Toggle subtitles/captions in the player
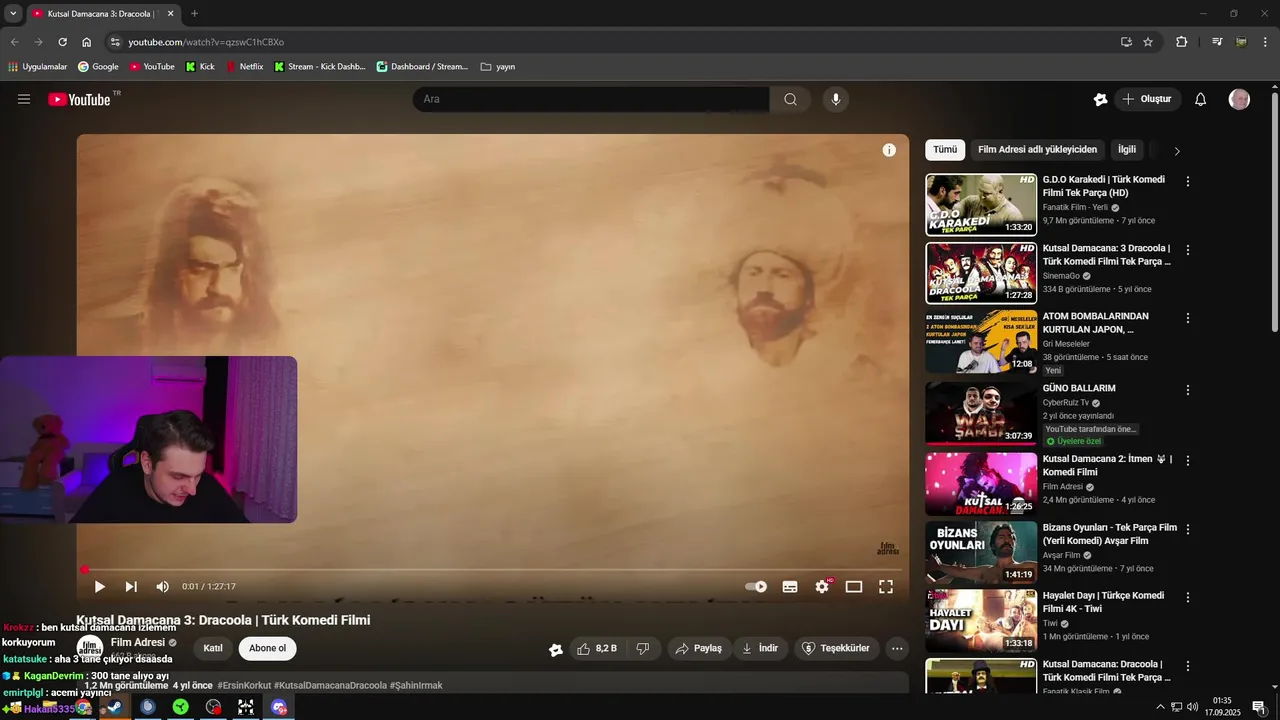1280x720 pixels. coord(790,587)
